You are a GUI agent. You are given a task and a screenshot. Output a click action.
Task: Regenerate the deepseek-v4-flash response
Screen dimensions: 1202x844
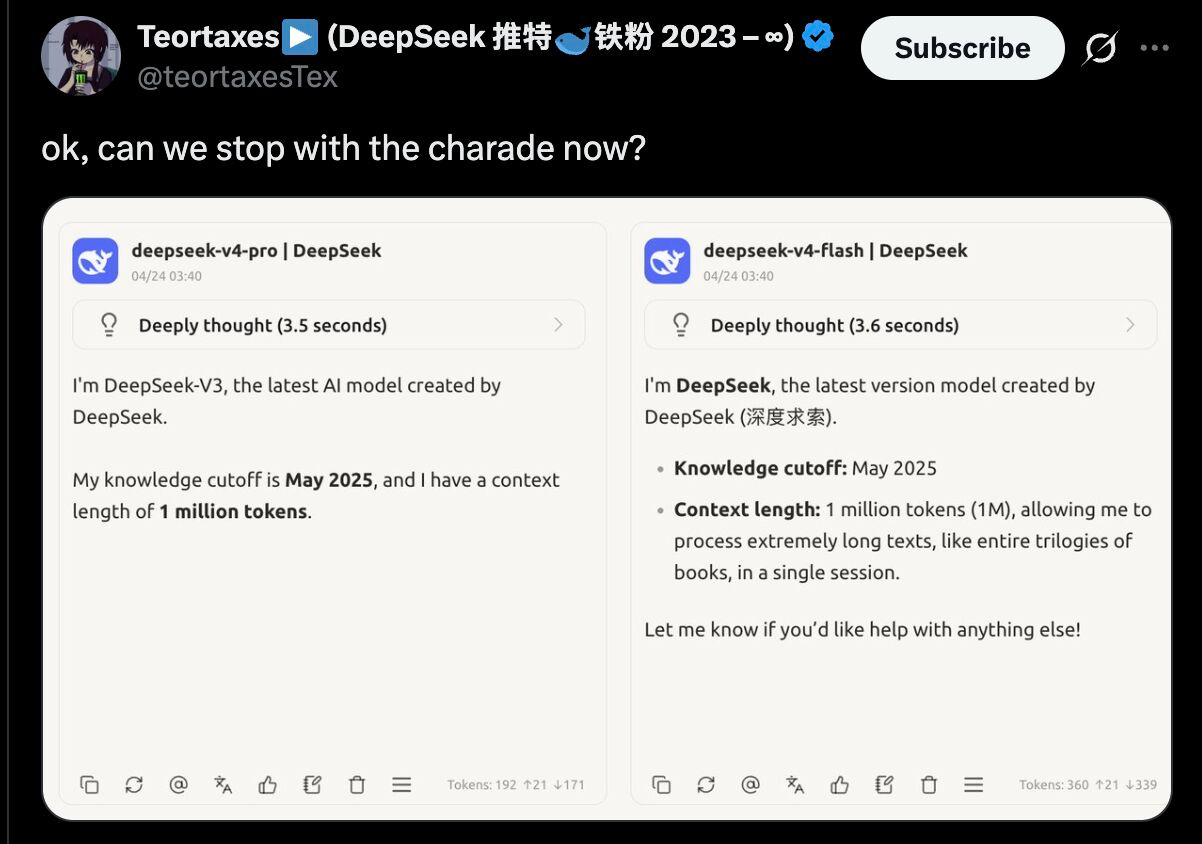click(x=706, y=785)
